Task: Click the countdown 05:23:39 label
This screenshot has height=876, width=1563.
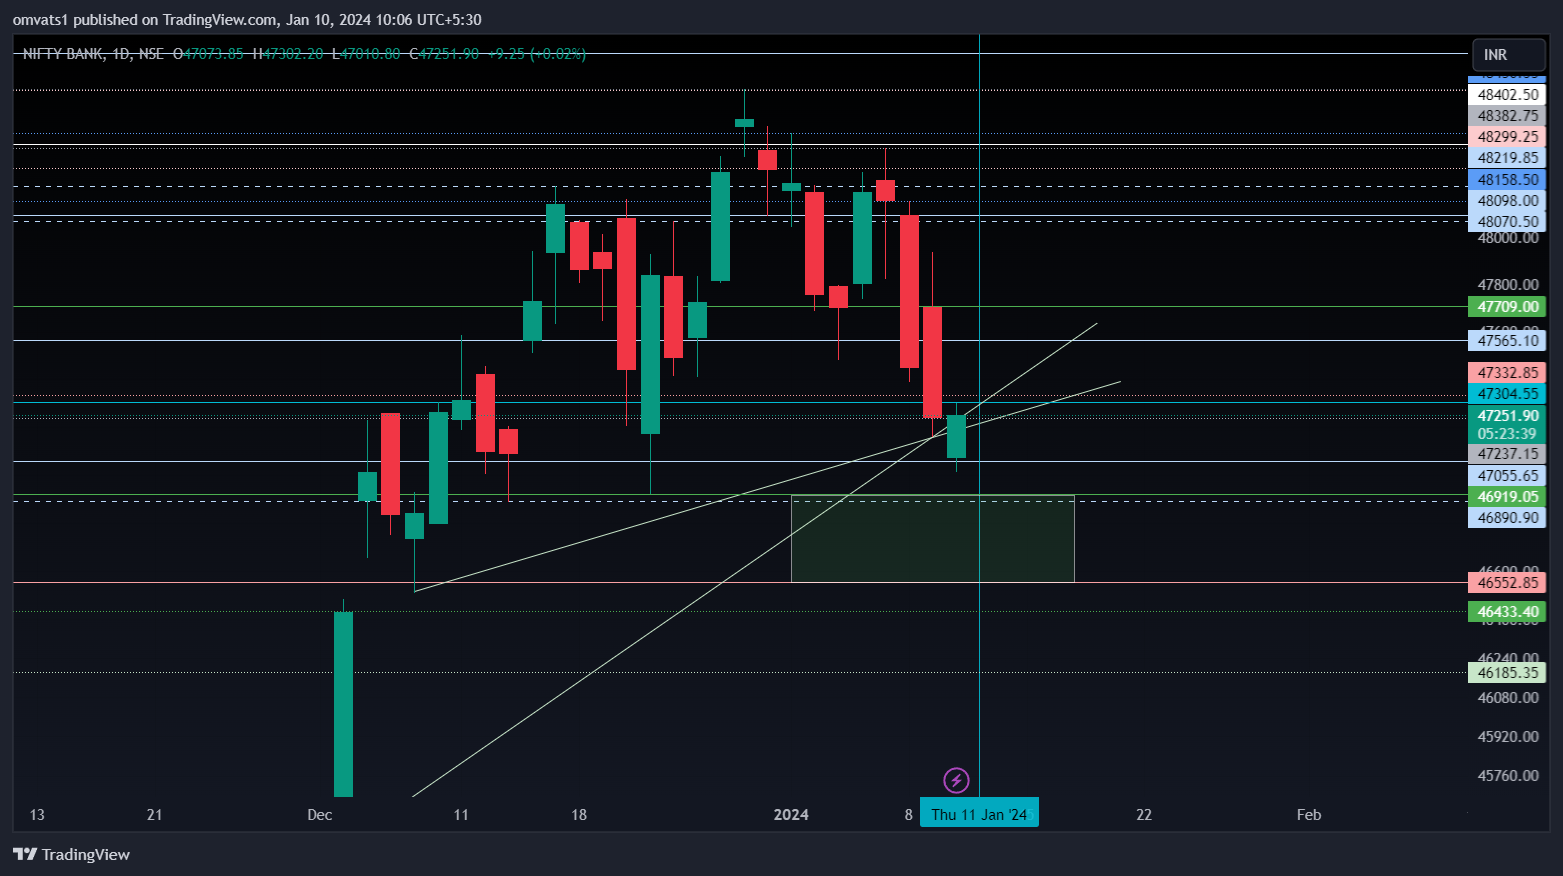Action: [1507, 434]
